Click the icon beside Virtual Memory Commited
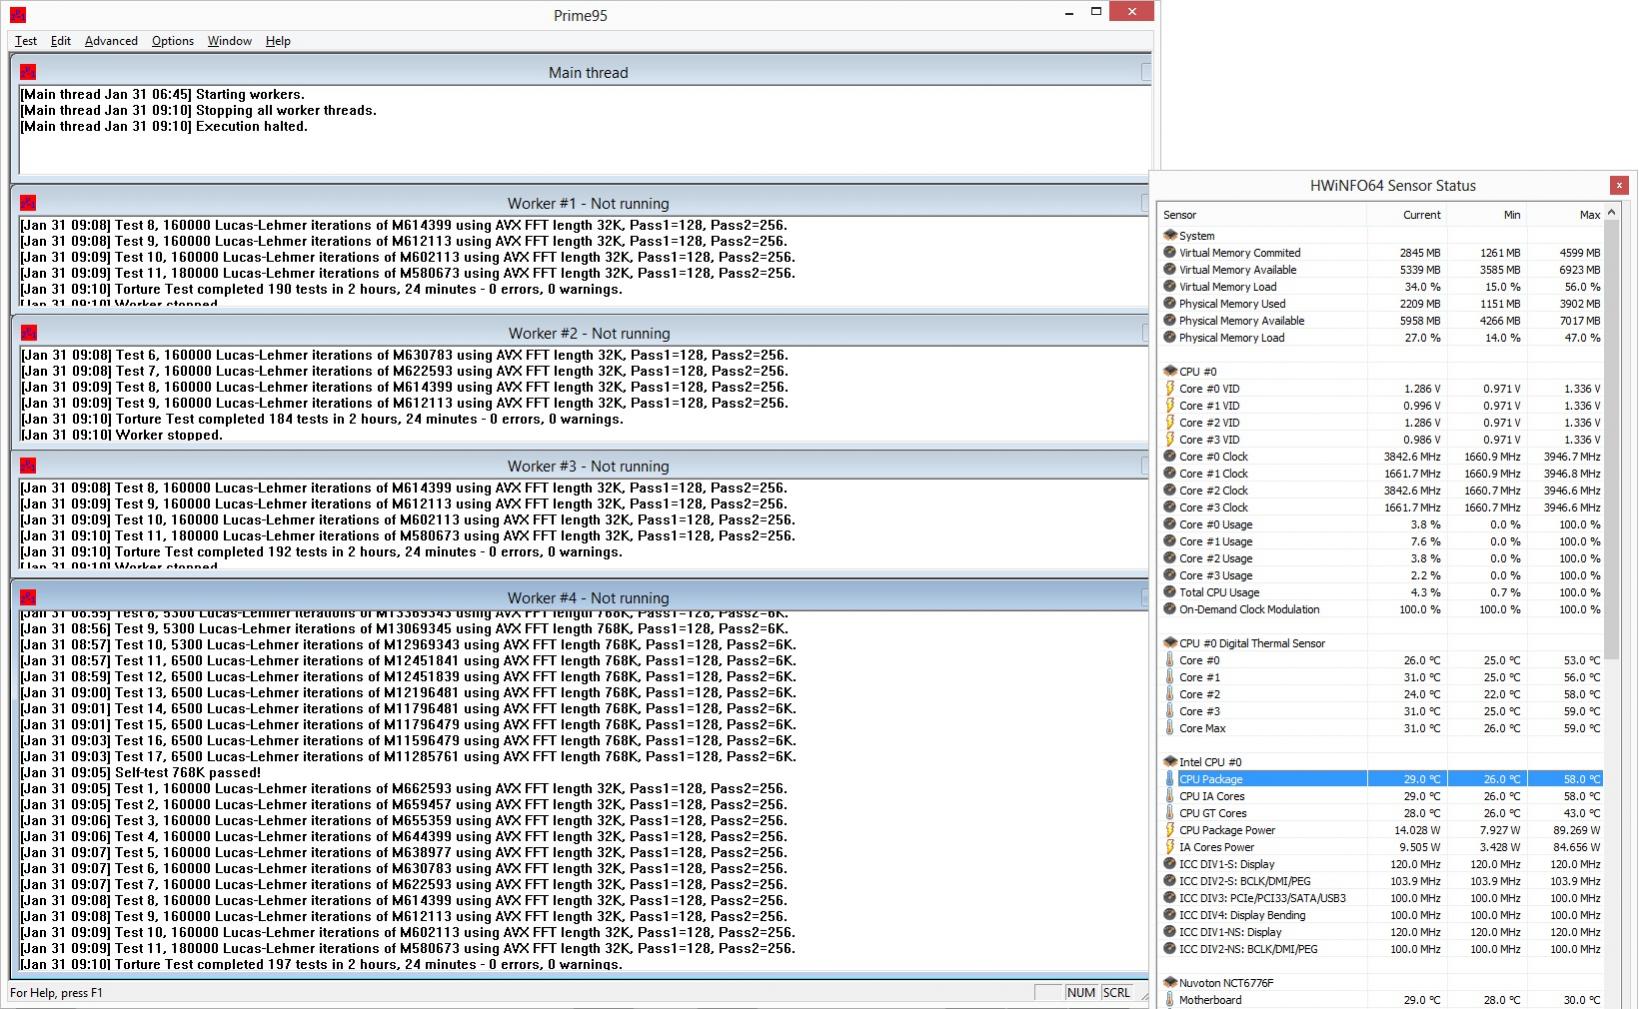The width and height of the screenshot is (1639, 1009). click(x=1170, y=253)
